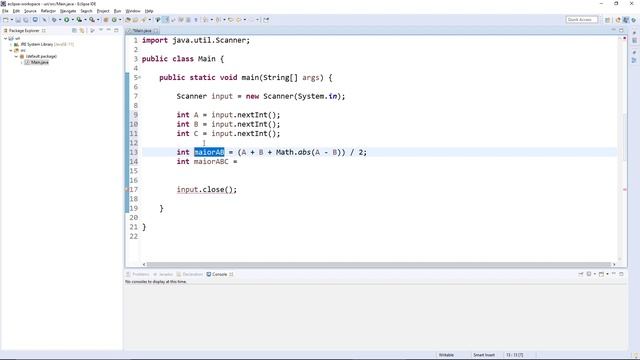640x360 pixels.
Task: Click the Pin Console icon
Action: pos(581,274)
